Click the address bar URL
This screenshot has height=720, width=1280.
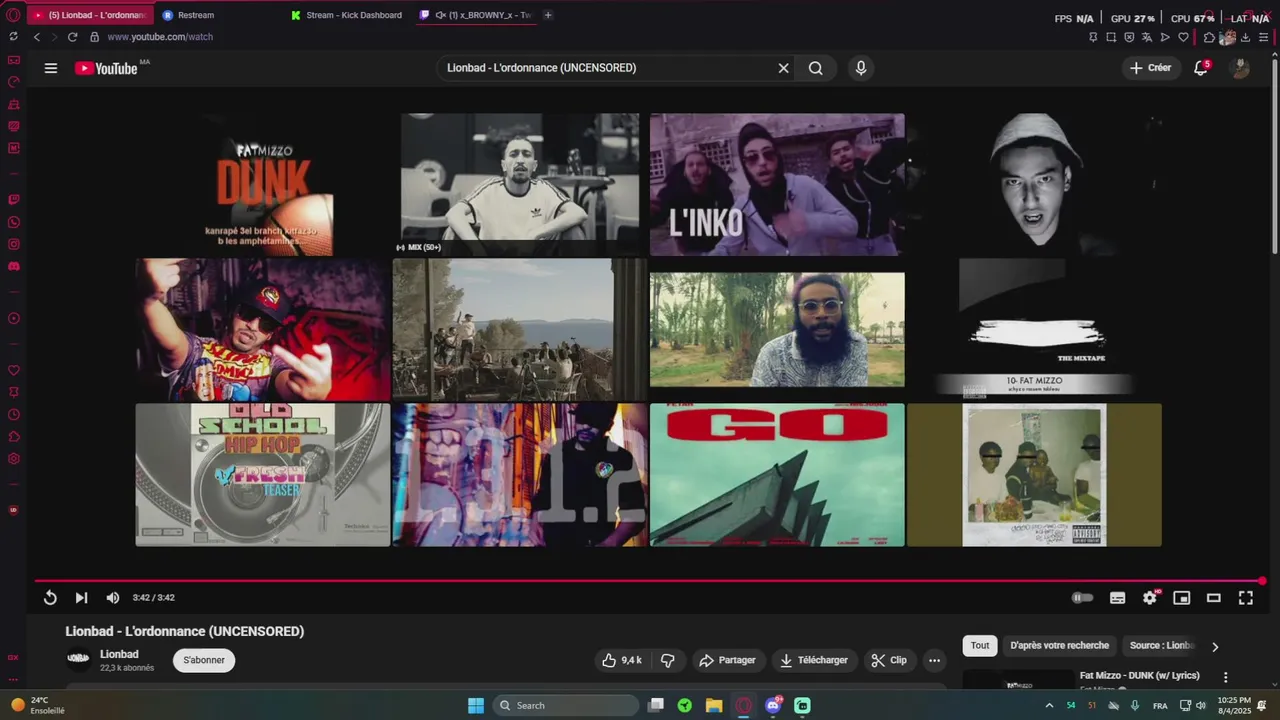coord(160,37)
